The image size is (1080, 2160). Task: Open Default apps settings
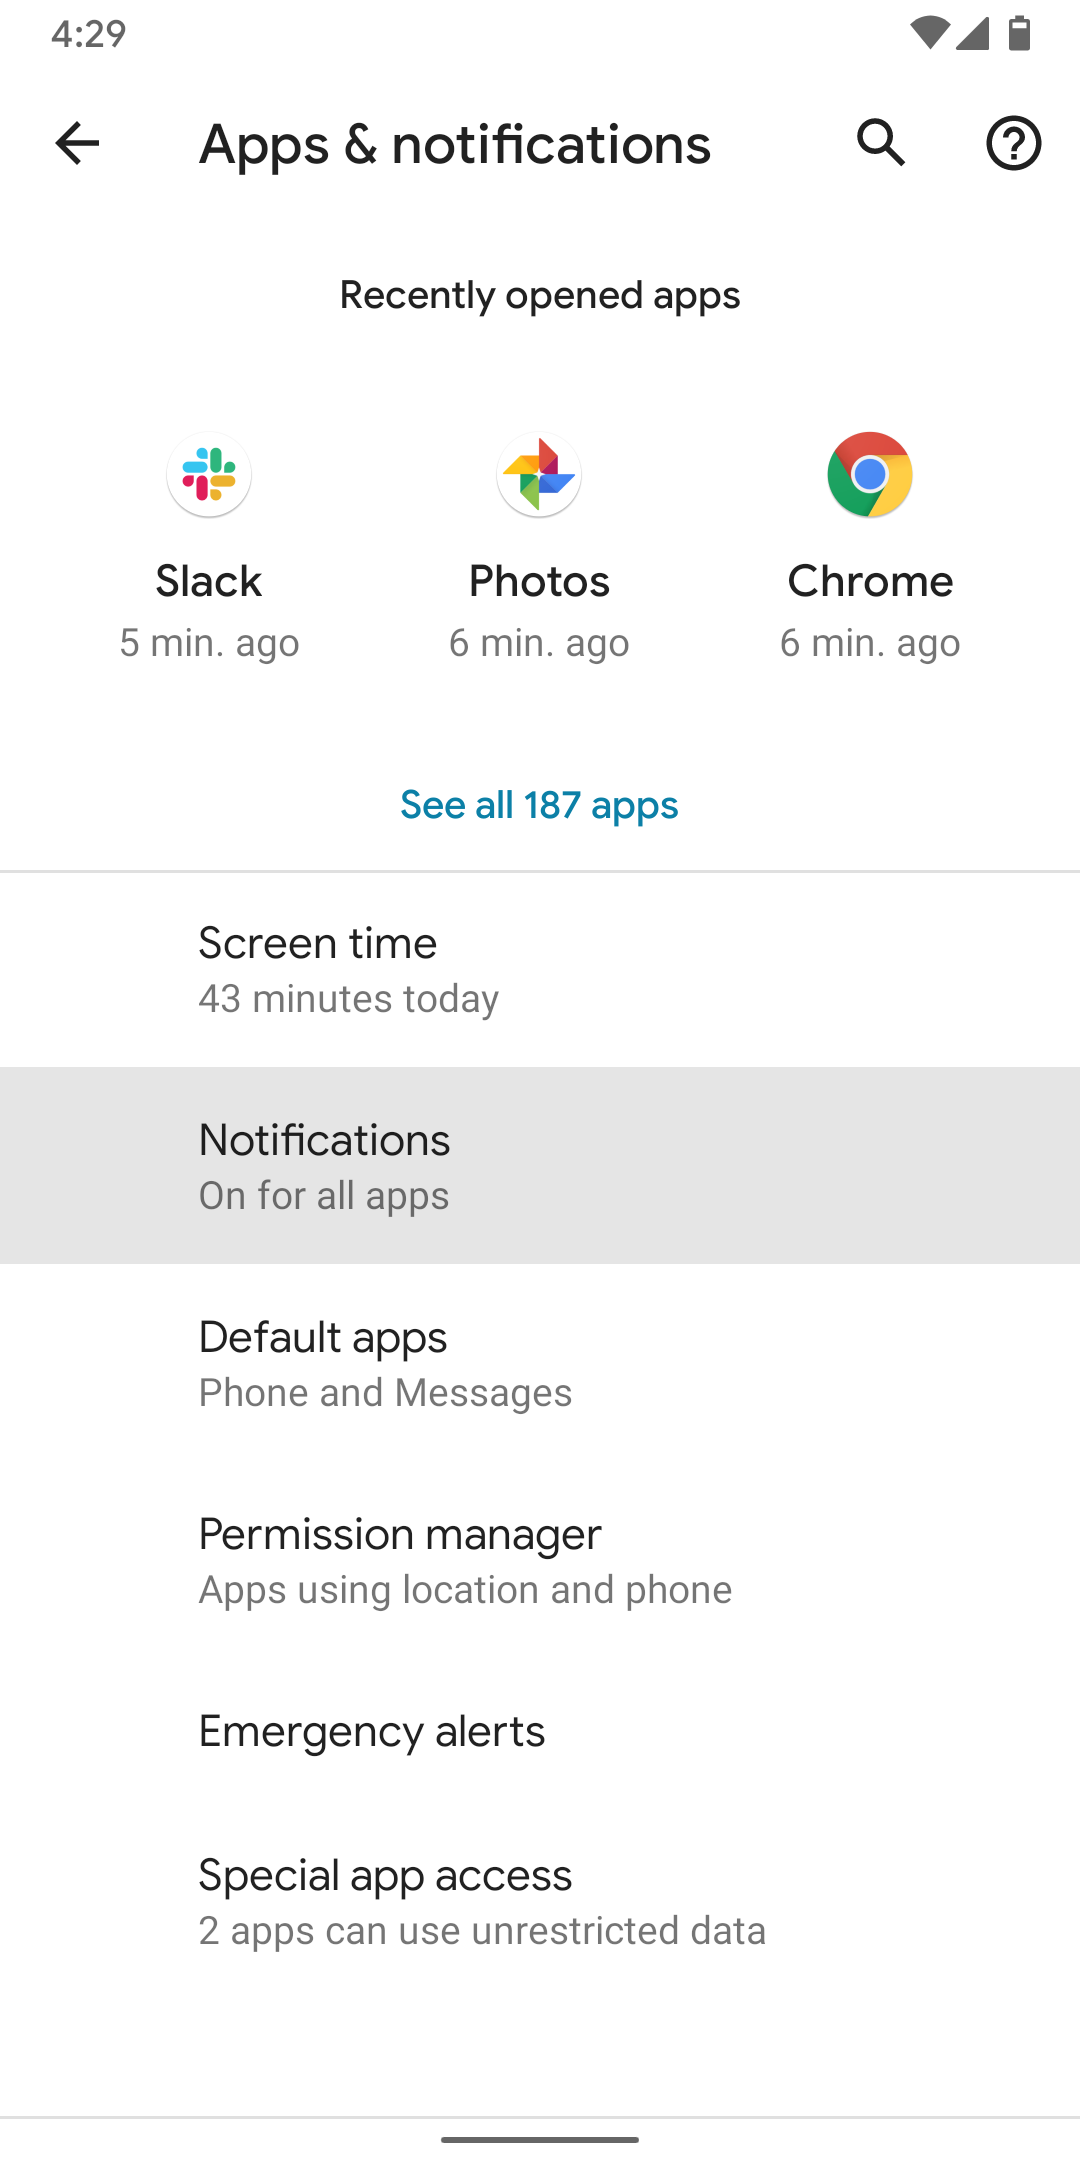click(540, 1363)
